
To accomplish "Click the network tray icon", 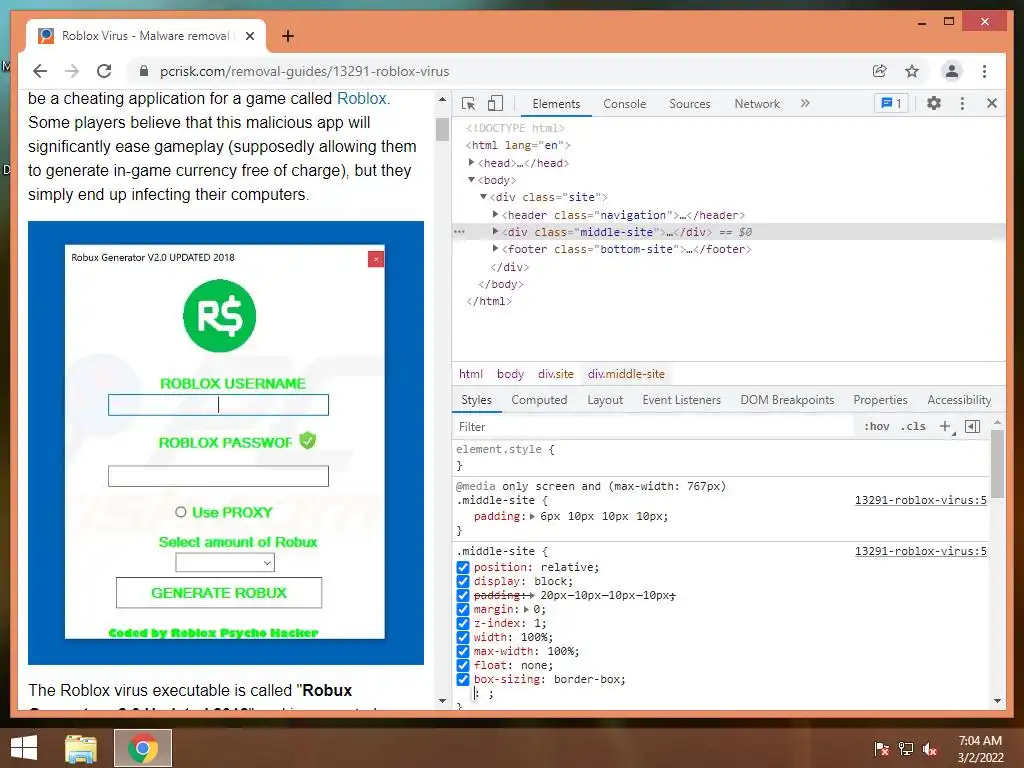I will [x=906, y=748].
